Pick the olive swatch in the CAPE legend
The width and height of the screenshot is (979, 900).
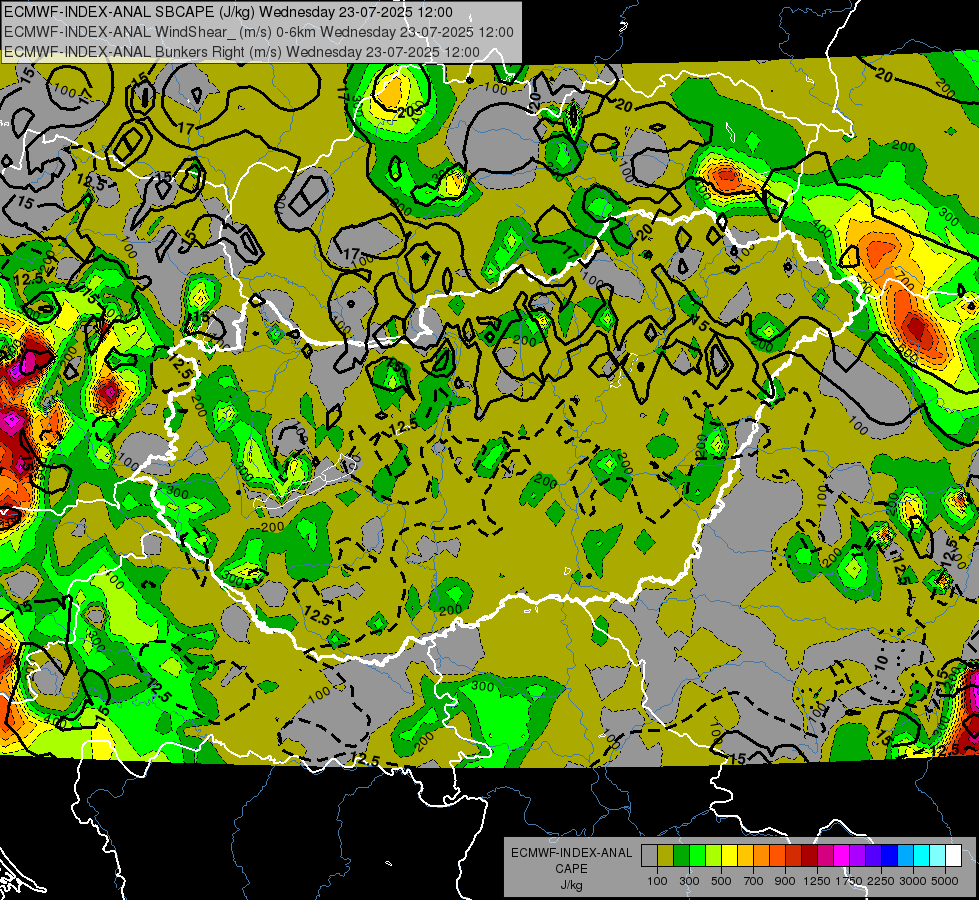click(665, 855)
